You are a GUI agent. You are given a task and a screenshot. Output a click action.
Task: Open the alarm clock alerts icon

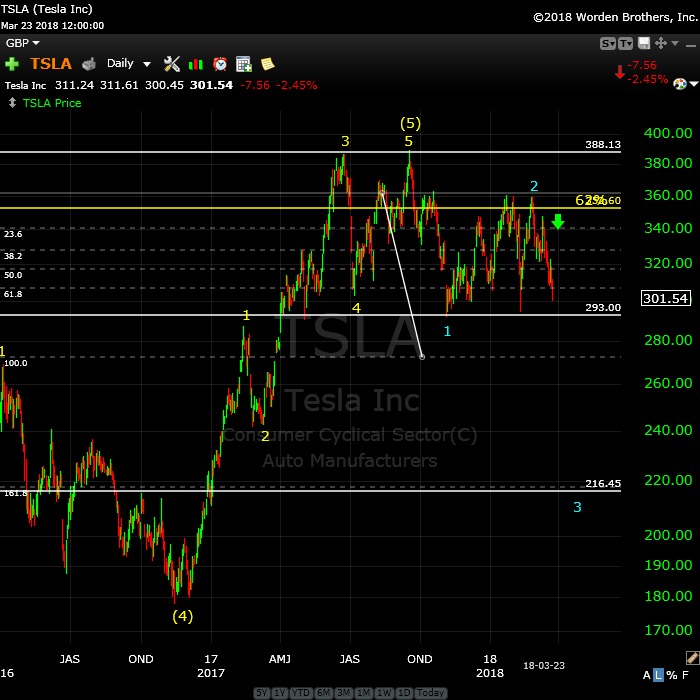220,64
